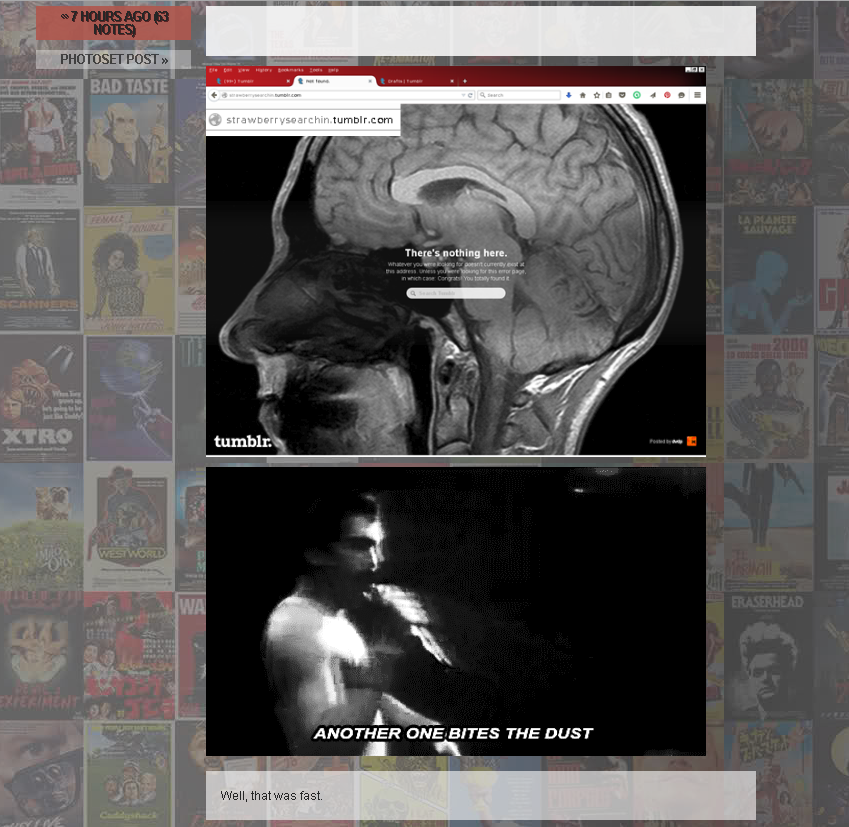The height and width of the screenshot is (827, 849).
Task: Close the 'Not found.' tab
Action: pos(370,81)
